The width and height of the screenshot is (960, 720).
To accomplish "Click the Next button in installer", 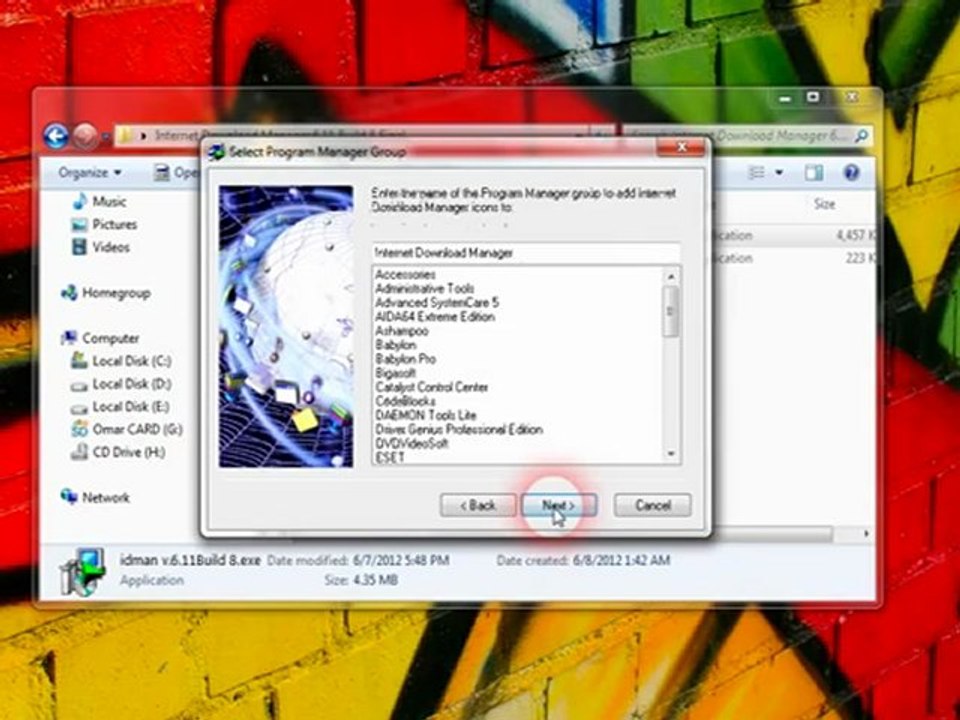I will point(558,505).
